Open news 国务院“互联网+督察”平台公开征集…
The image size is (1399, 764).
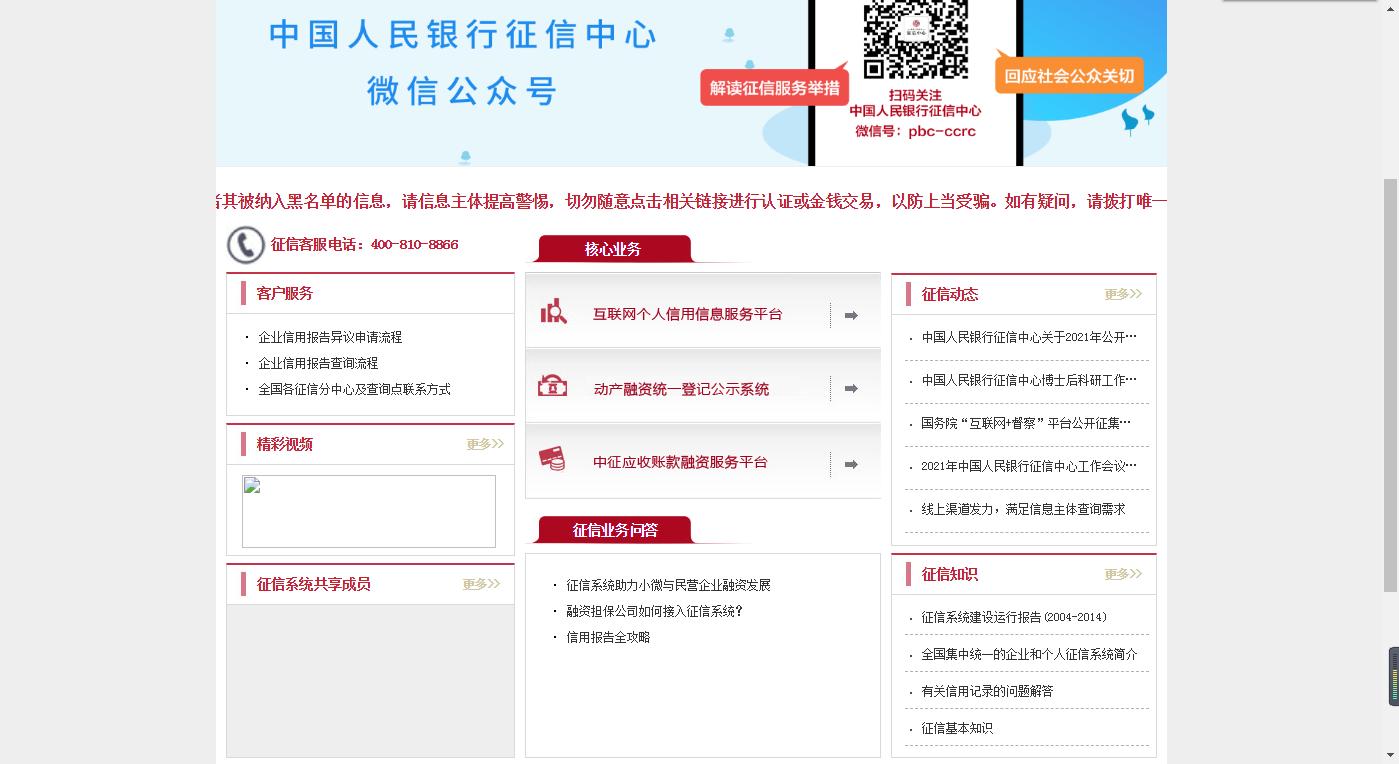[1026, 423]
